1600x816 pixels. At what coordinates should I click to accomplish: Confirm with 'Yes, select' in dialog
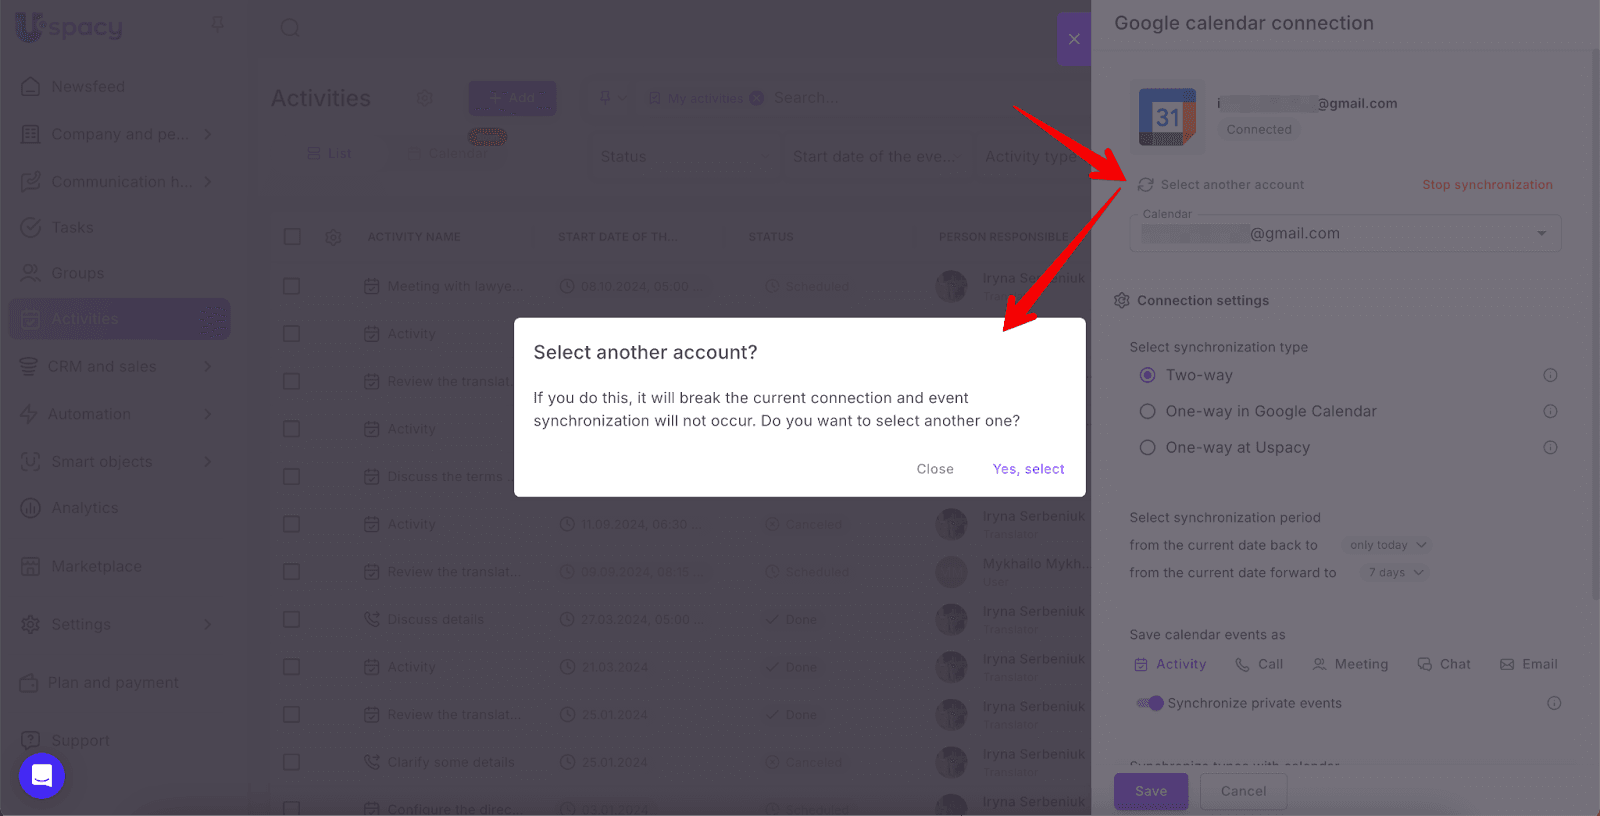[x=1028, y=469]
